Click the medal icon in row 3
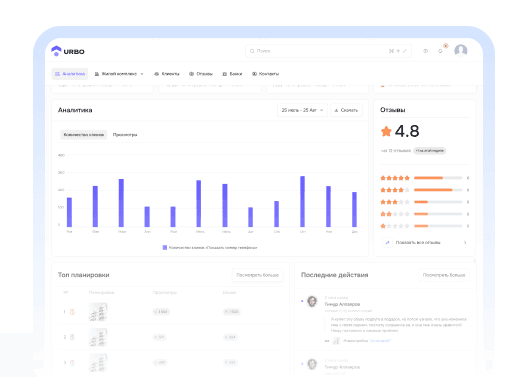The width and height of the screenshot is (529, 380). tap(72, 362)
